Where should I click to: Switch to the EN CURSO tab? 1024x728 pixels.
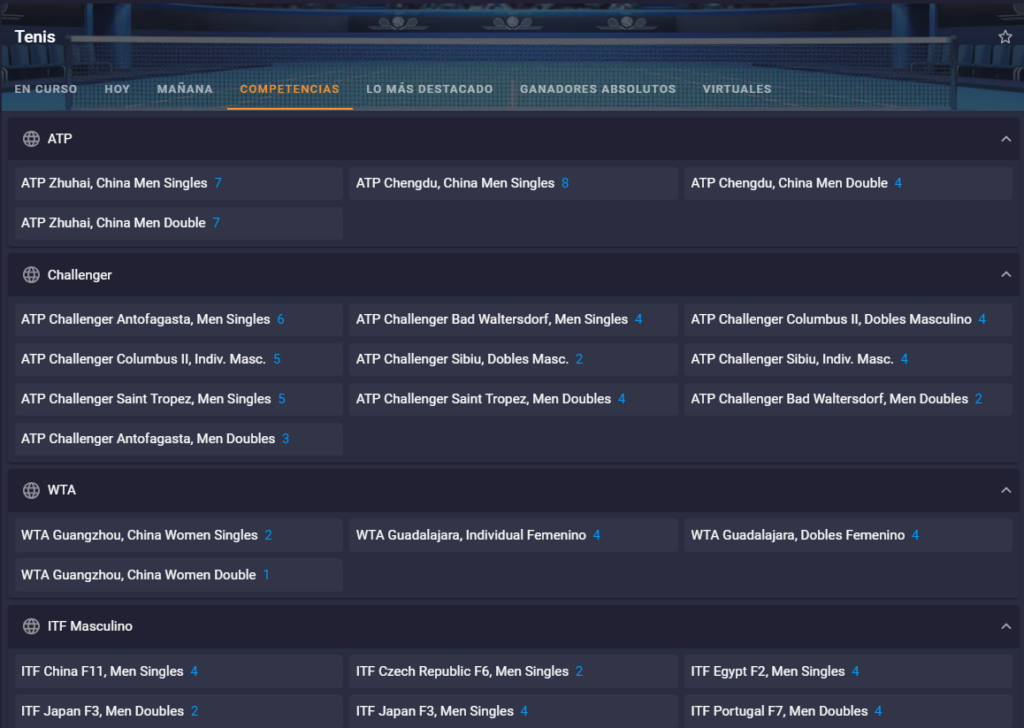pos(46,89)
